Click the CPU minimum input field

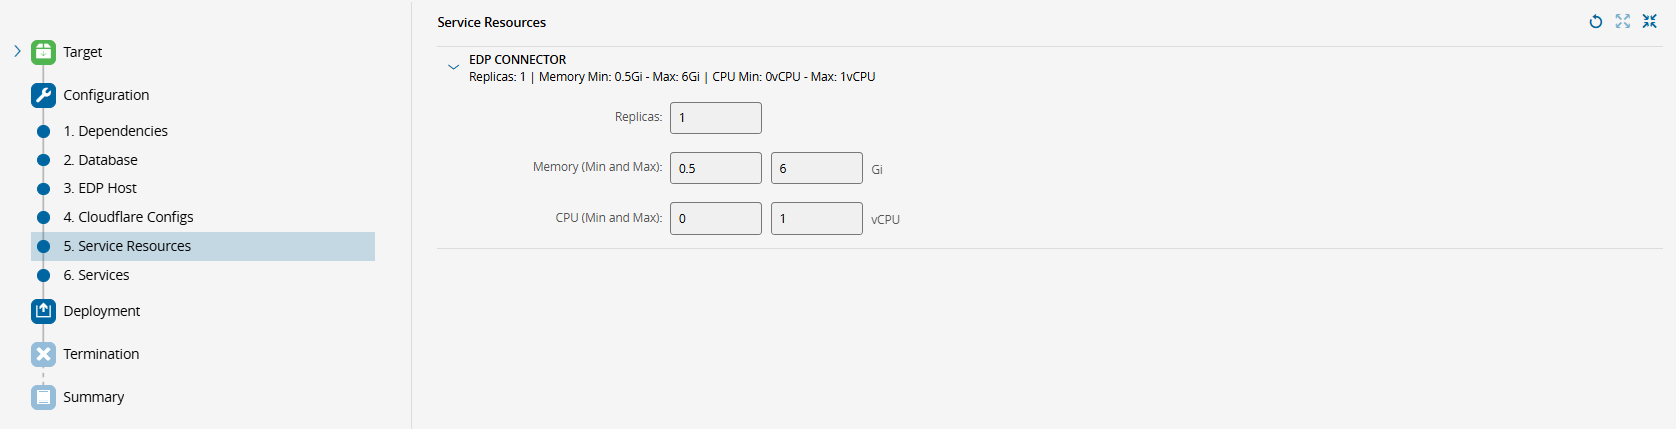(x=716, y=218)
